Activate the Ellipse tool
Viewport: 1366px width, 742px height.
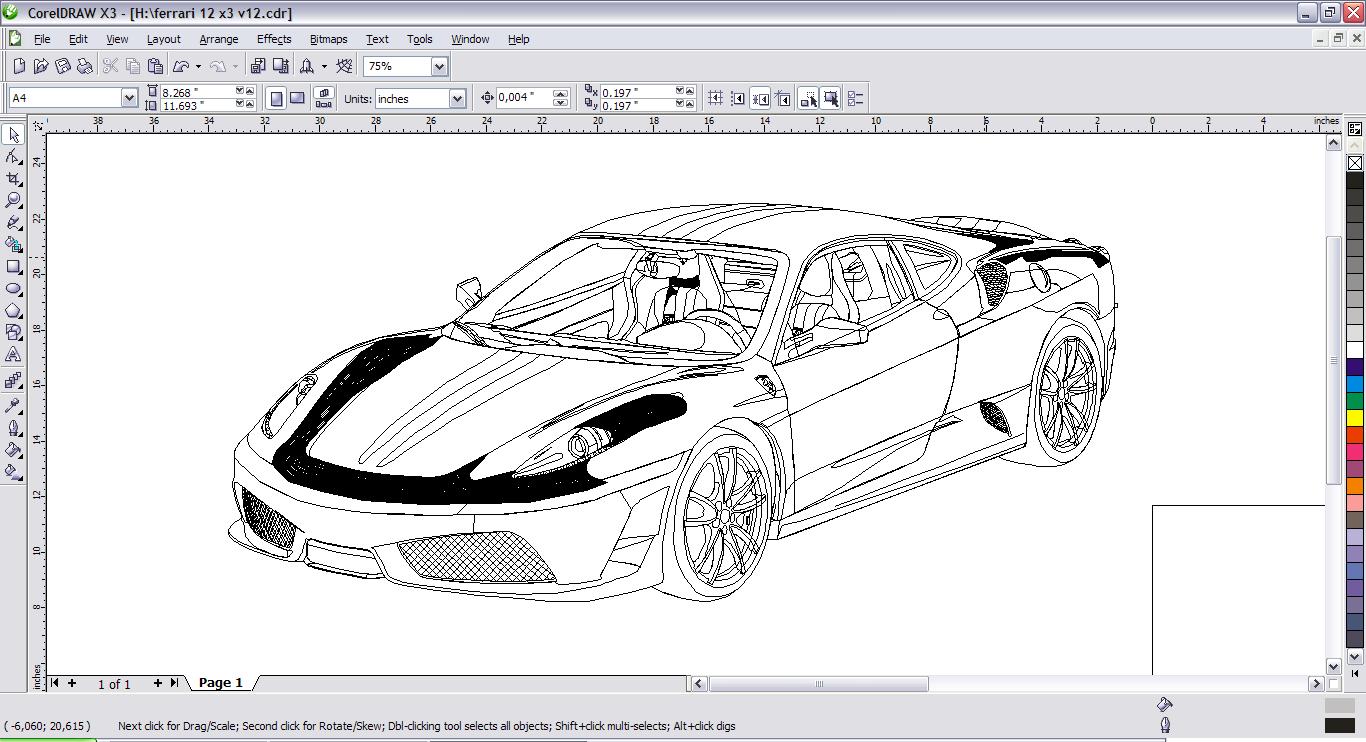14,289
